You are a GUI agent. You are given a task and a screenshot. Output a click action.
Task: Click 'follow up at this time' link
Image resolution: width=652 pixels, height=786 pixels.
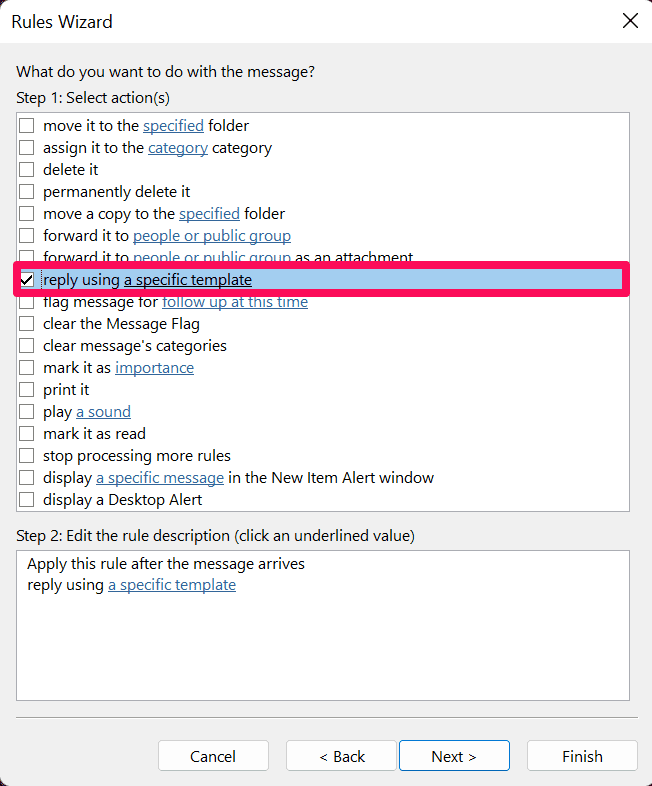click(x=235, y=302)
